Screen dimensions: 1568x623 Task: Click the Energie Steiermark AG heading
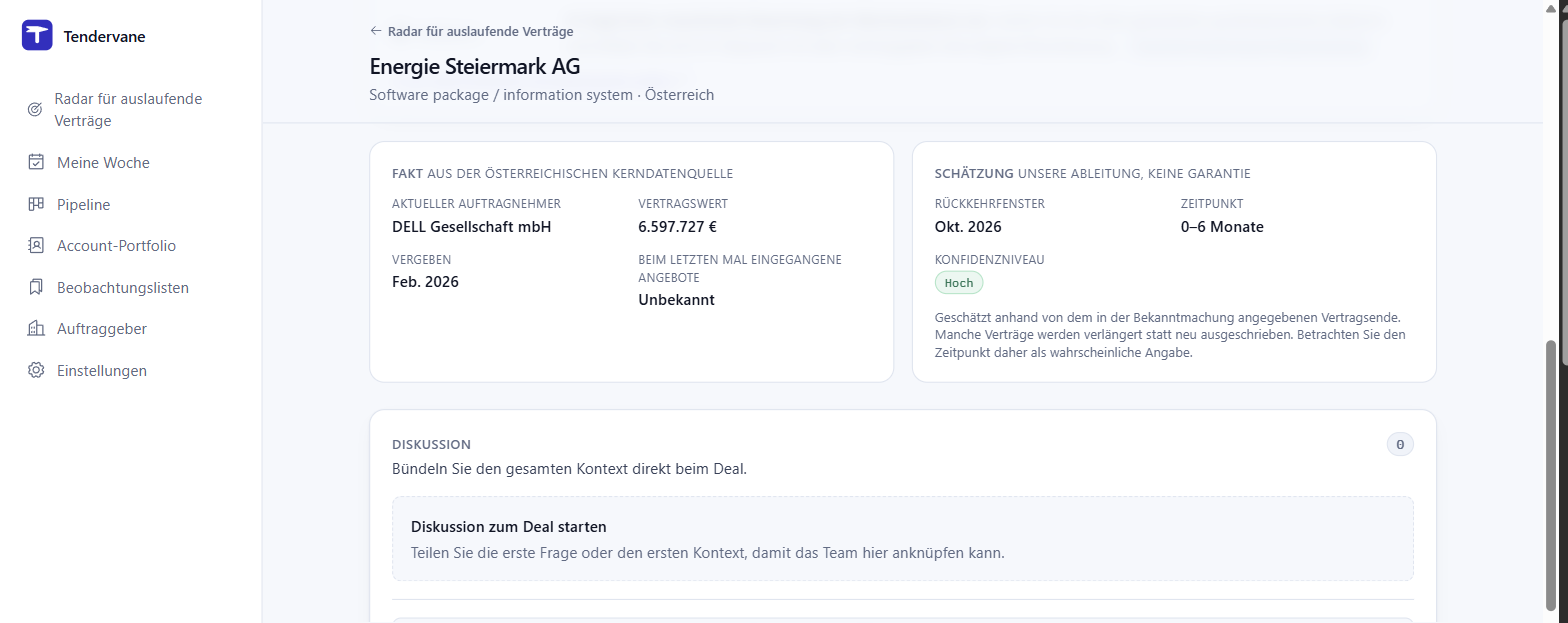coord(475,66)
